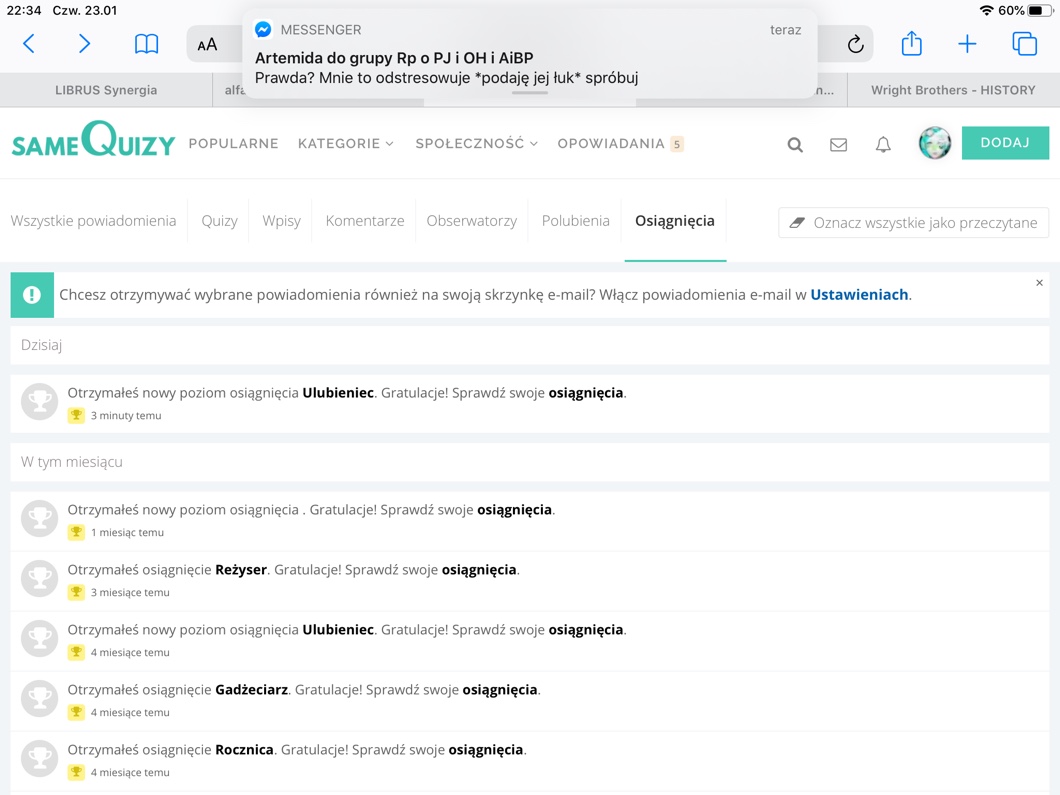Reload the page

point(855,44)
